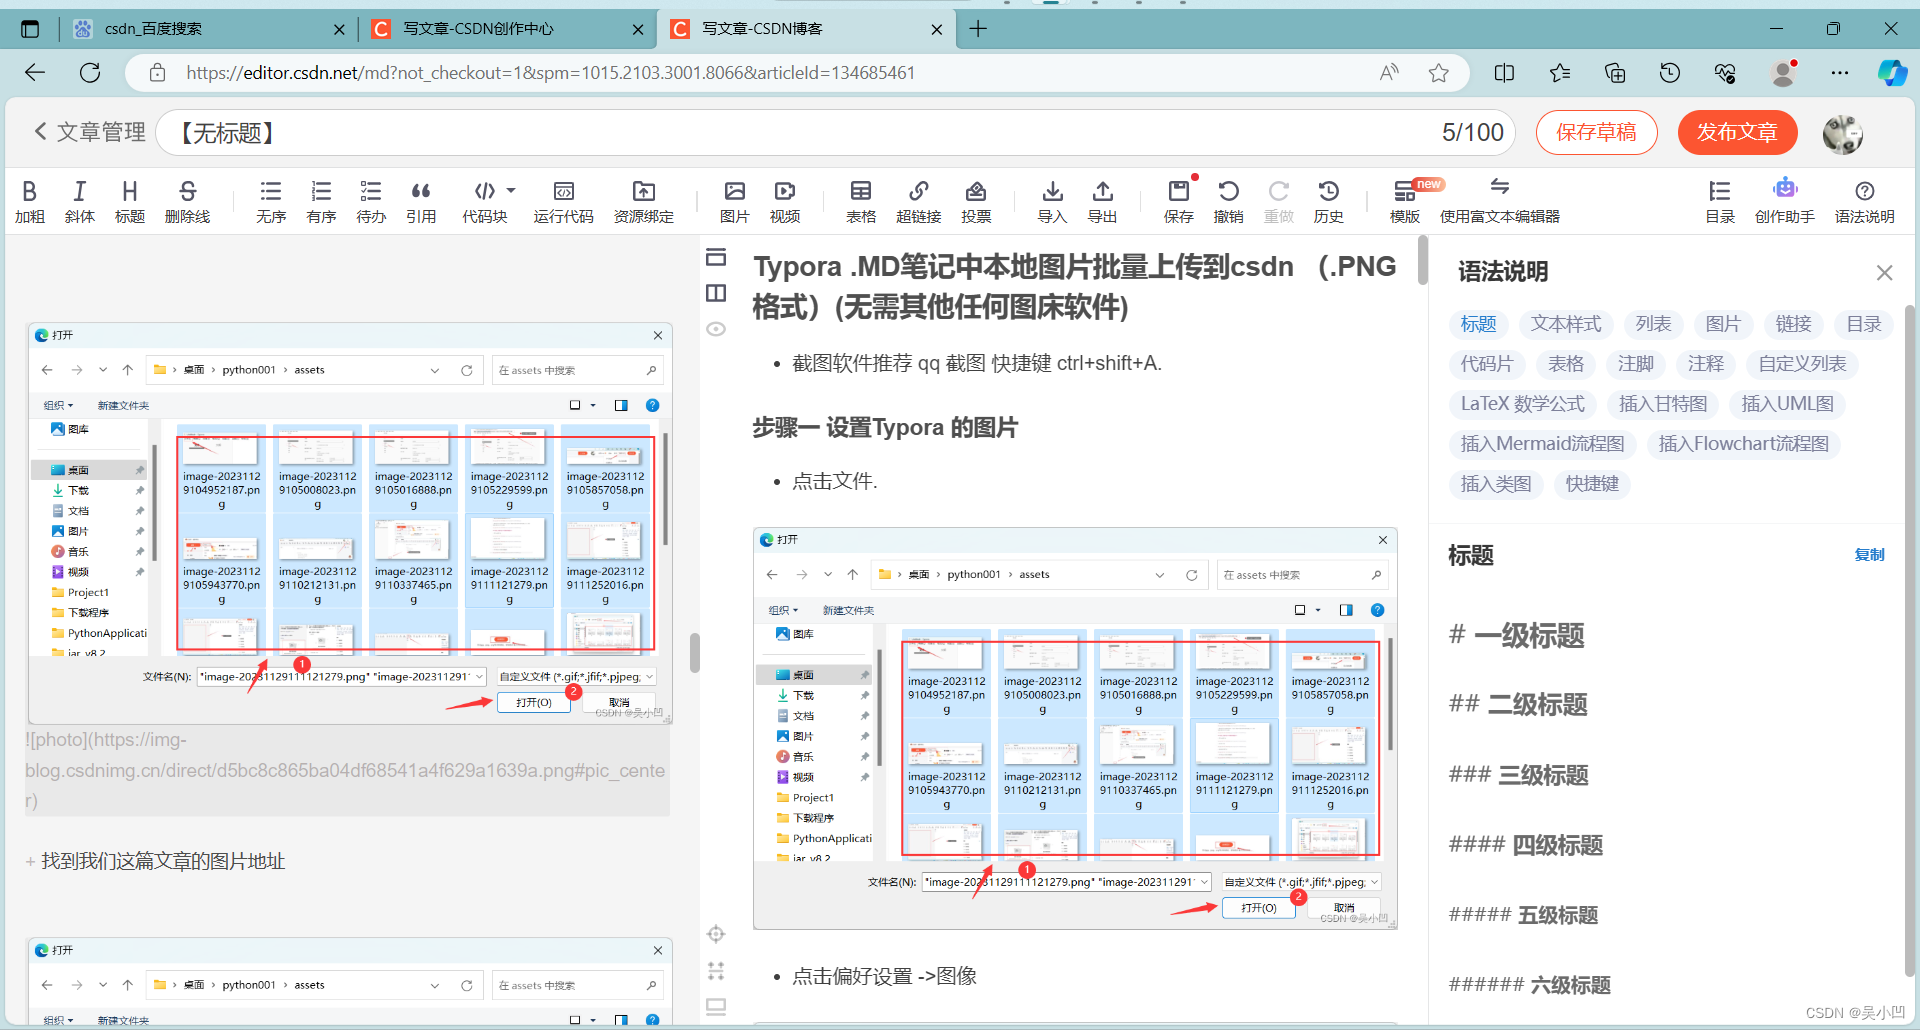The width and height of the screenshot is (1920, 1030).
Task: Switch to csdn_百度搜索 browser tab
Action: 206,29
